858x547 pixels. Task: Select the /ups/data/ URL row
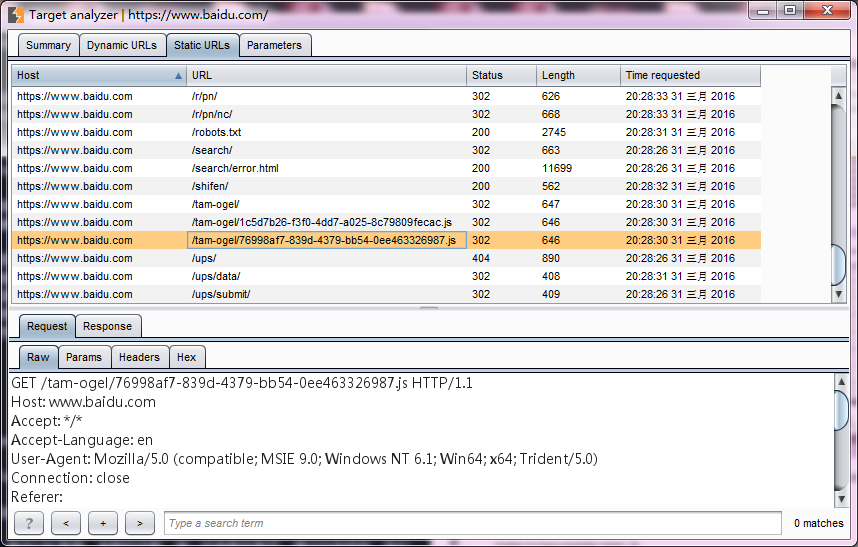point(386,276)
